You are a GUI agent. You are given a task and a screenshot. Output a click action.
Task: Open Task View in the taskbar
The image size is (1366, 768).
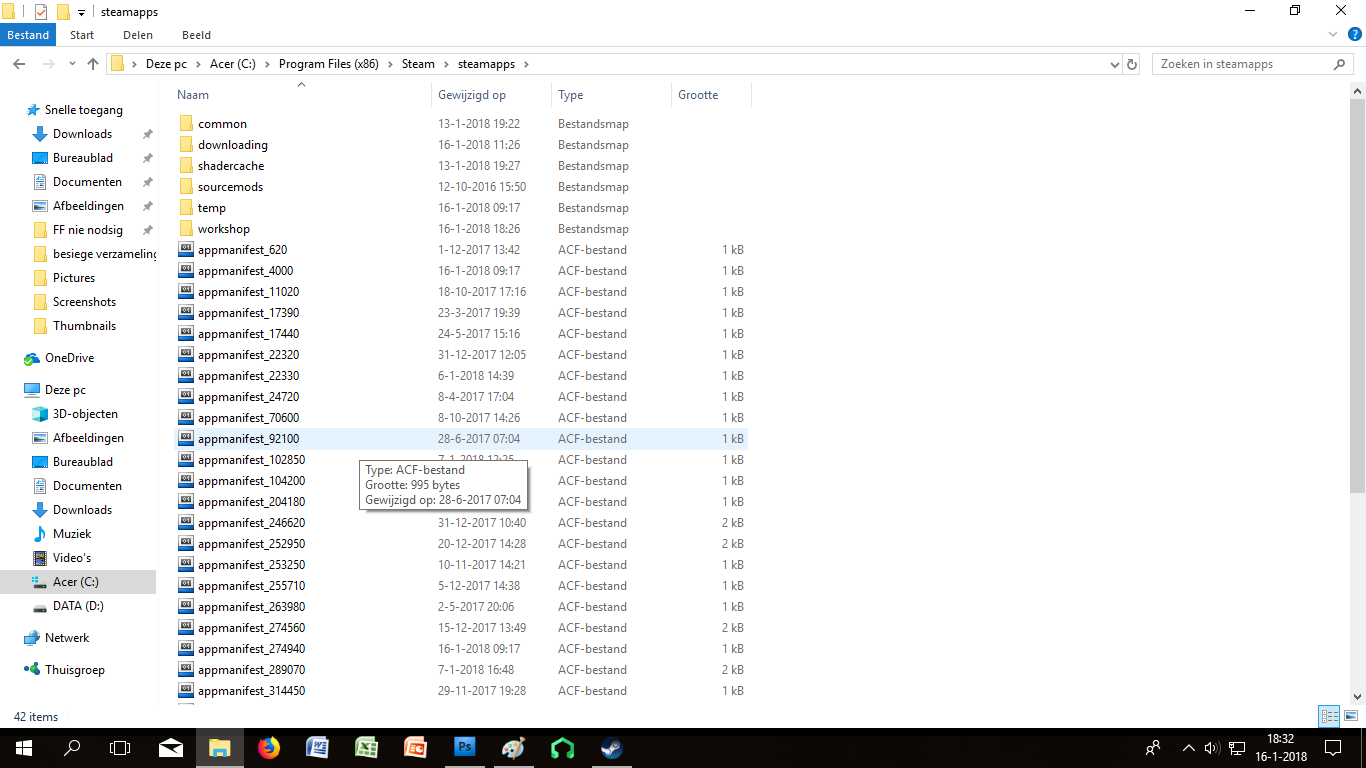120,747
